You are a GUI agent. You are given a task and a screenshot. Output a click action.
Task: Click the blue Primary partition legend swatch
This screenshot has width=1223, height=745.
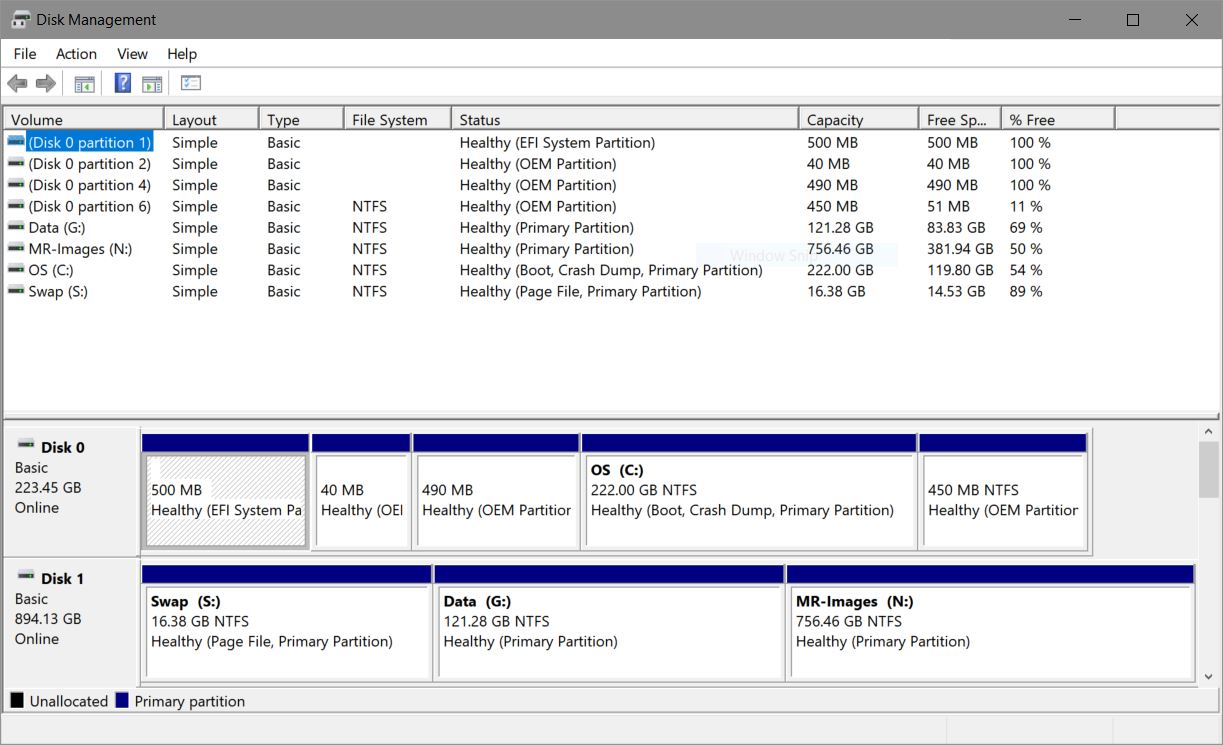coord(122,701)
